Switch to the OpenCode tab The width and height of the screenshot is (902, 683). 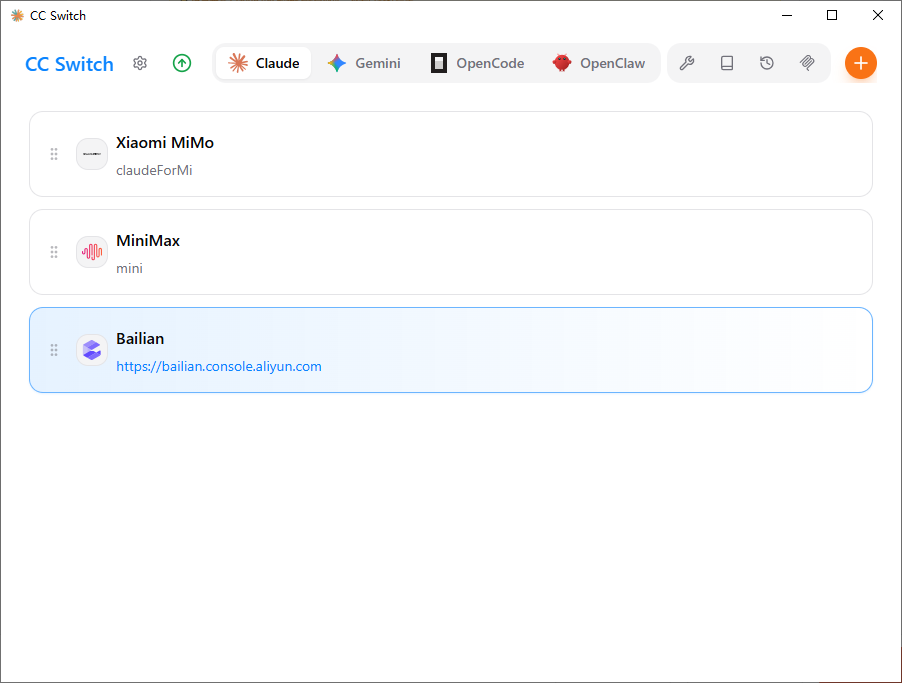tap(477, 63)
